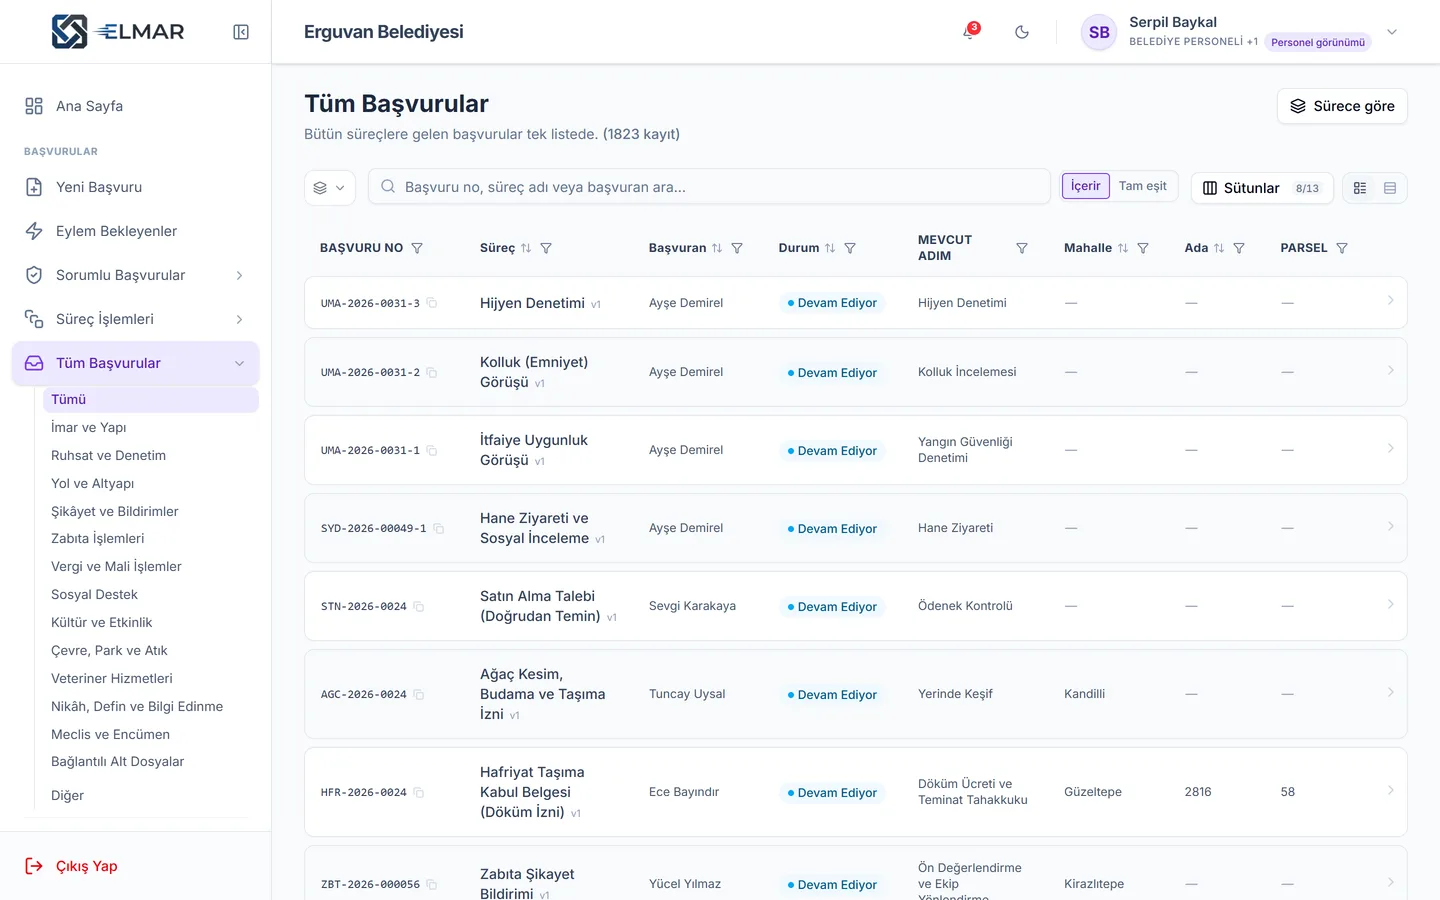Switch to compact table view icon

tap(1390, 188)
